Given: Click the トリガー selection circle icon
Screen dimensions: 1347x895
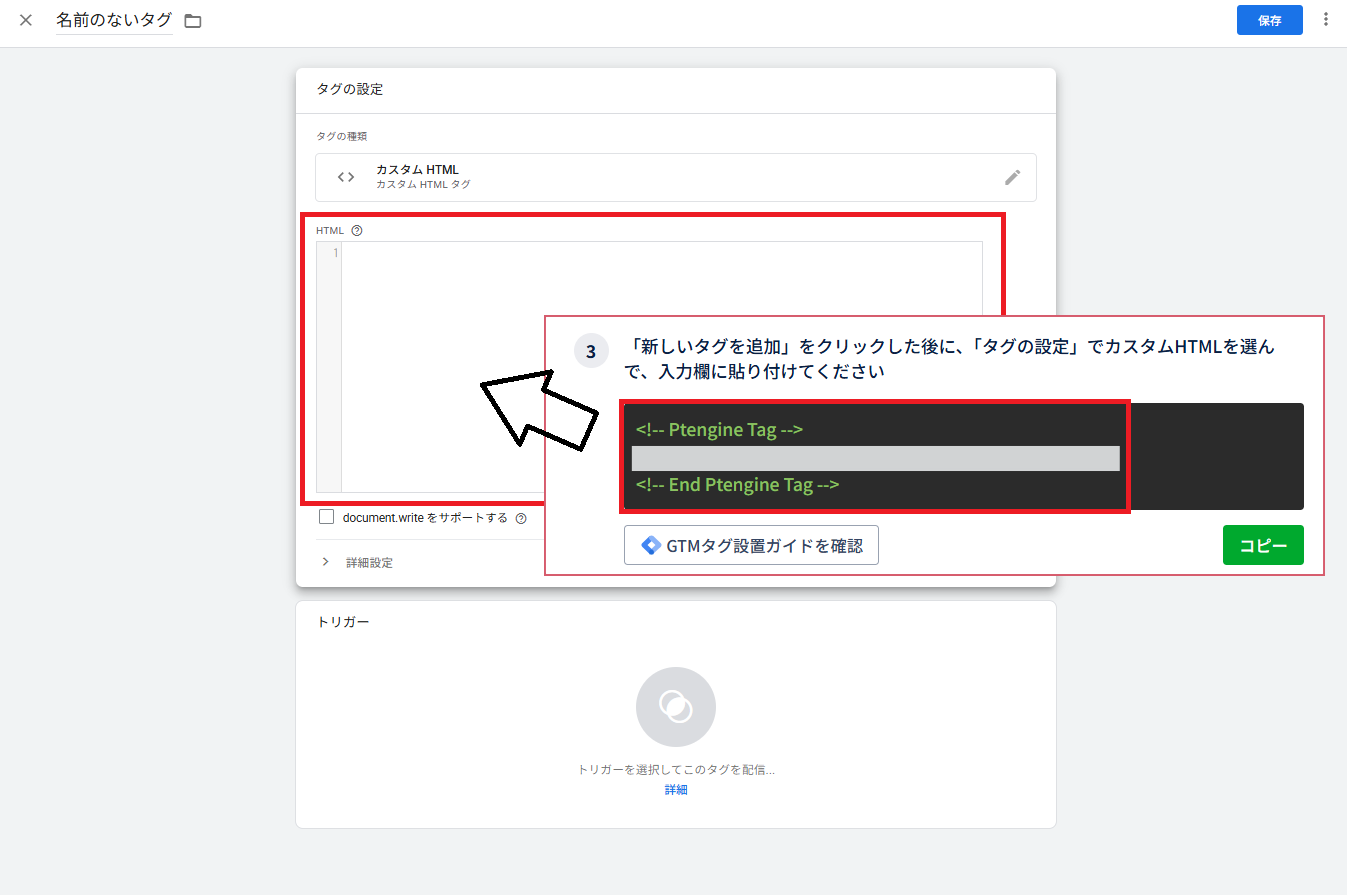Looking at the screenshot, I should [676, 707].
